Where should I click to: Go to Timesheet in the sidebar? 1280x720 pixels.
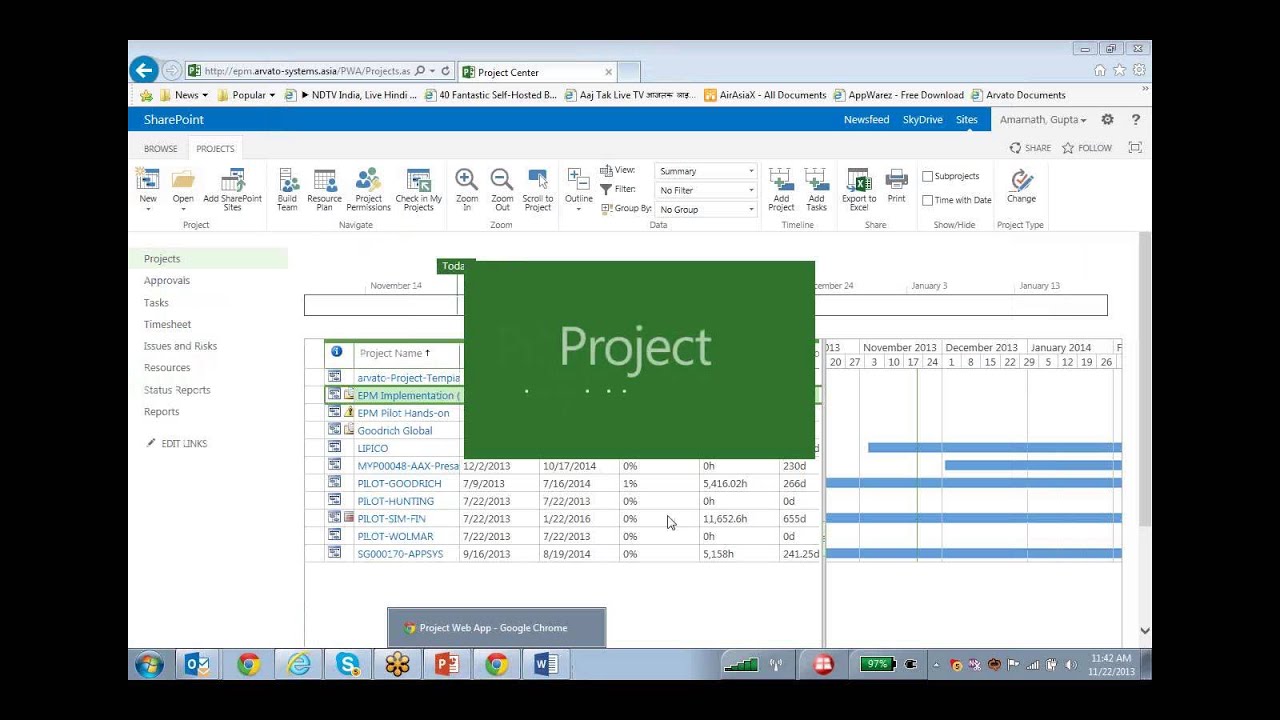[167, 325]
